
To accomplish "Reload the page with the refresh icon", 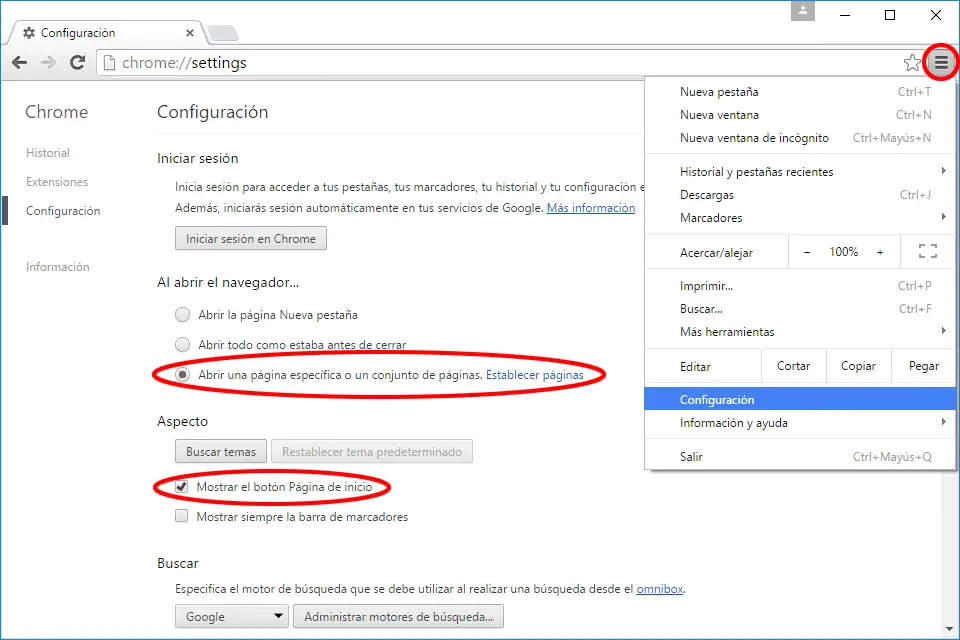I will point(77,63).
